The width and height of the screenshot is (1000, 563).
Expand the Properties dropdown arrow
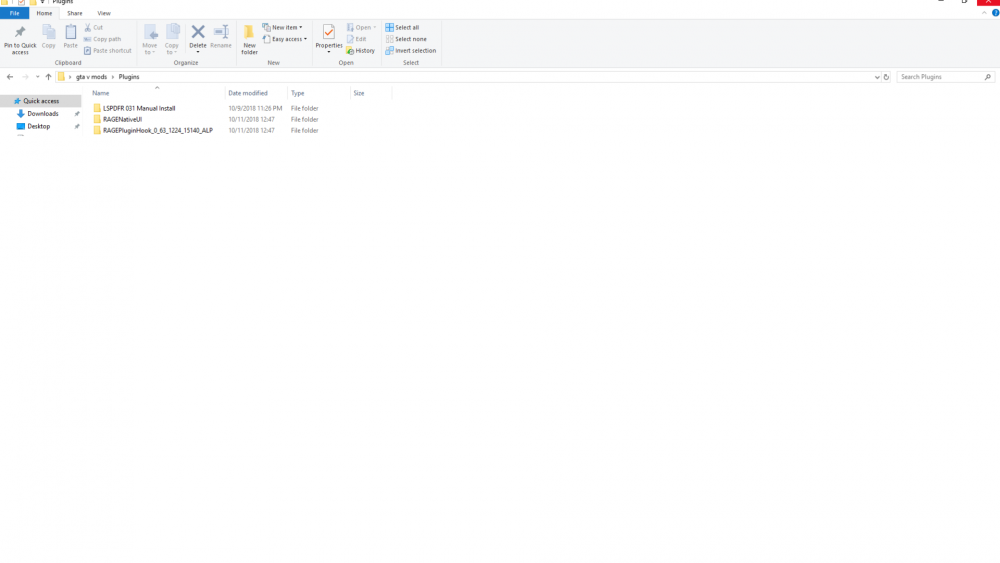click(328, 52)
